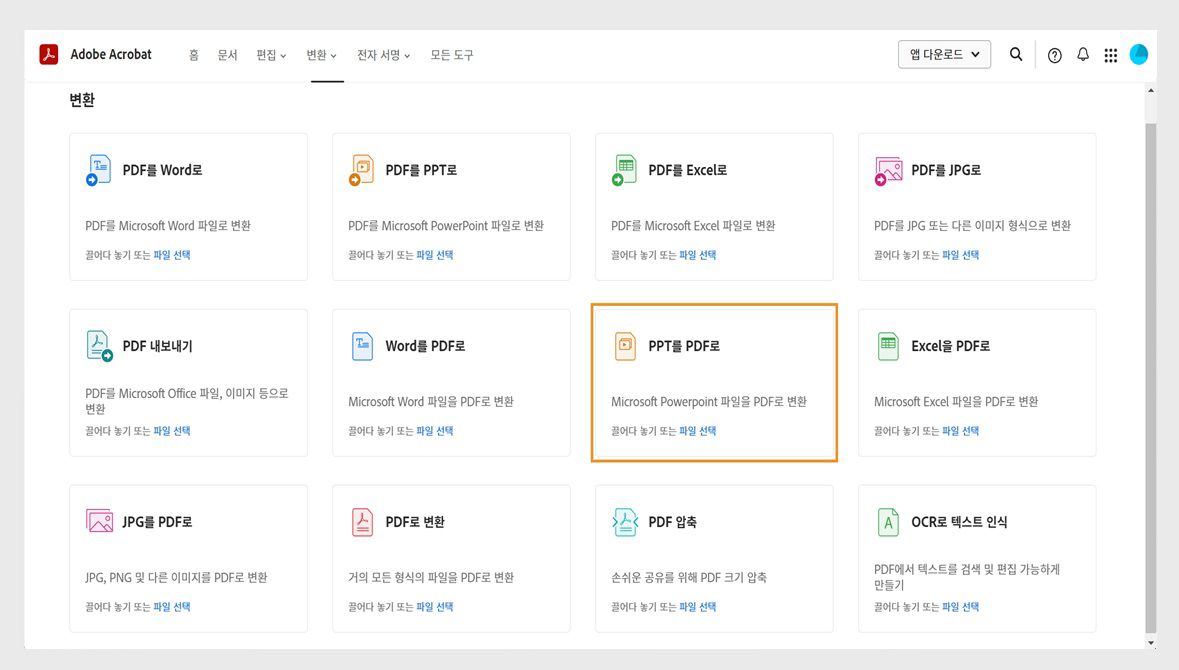Switch to the 홈 menu item
1179x670 pixels.
[193, 55]
